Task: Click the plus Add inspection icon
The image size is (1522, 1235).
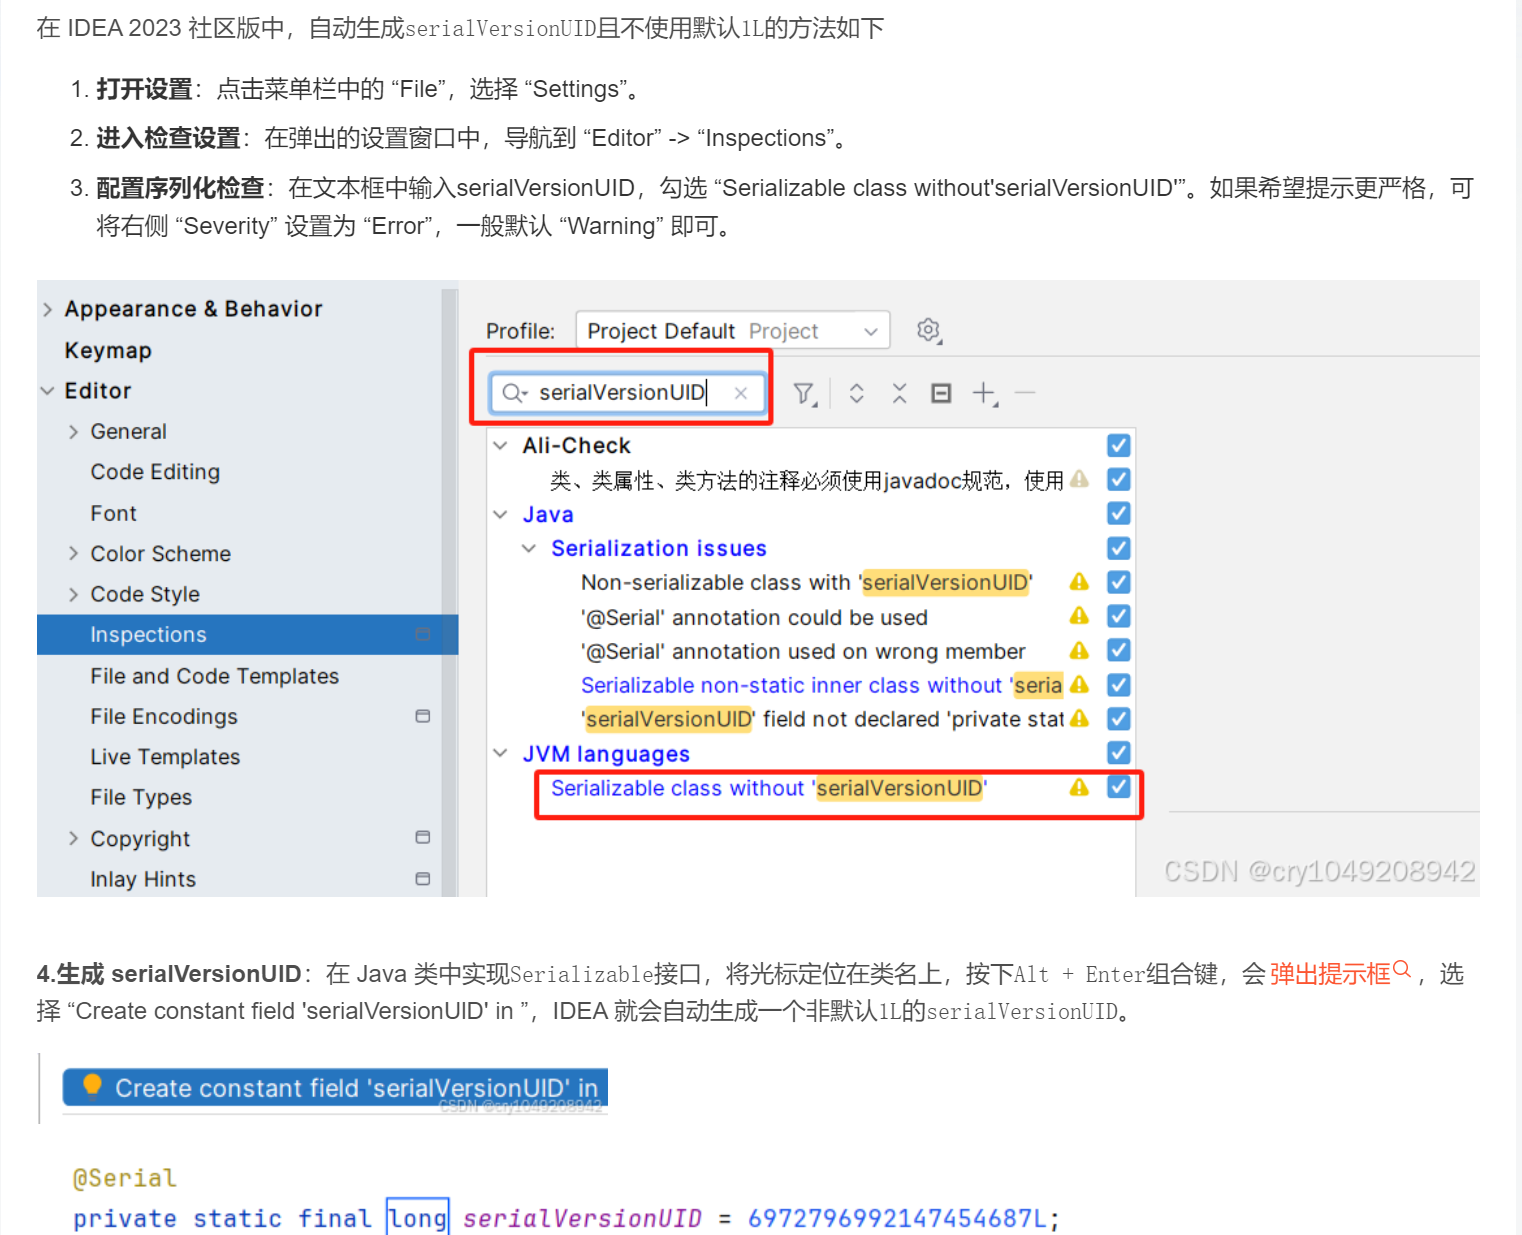Action: tap(985, 394)
